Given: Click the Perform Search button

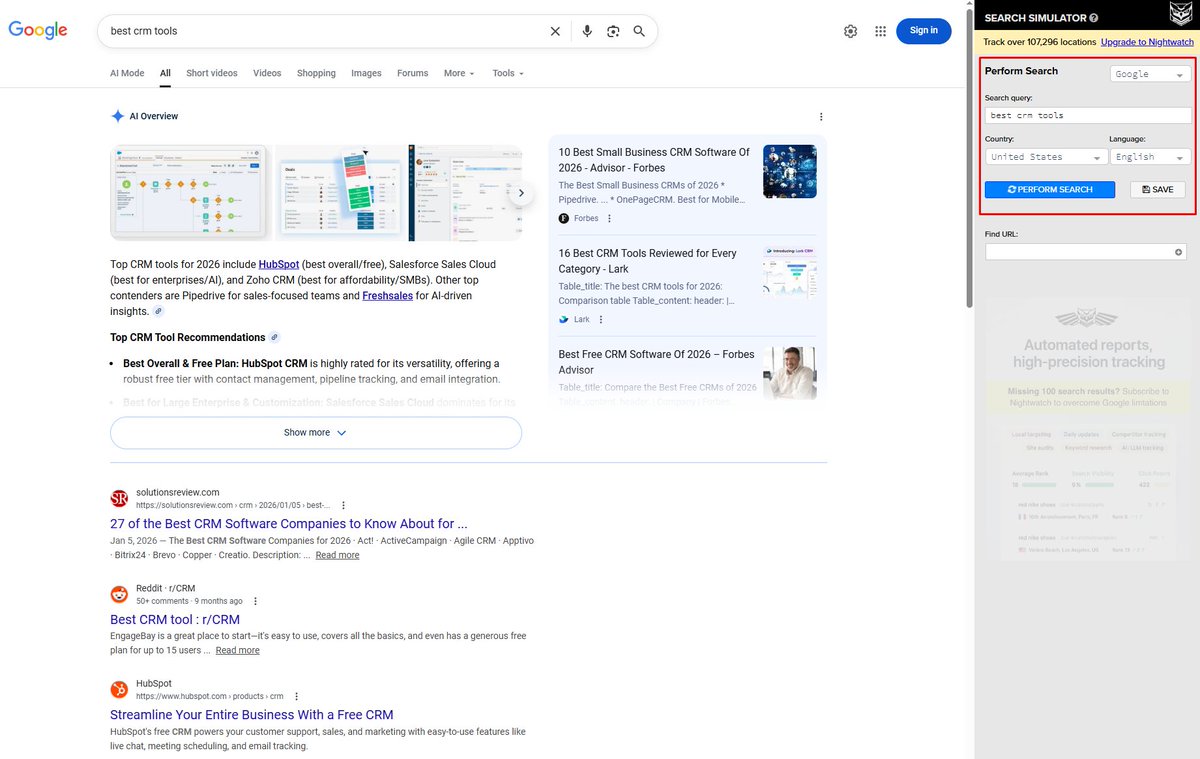Looking at the screenshot, I should pos(1050,189).
